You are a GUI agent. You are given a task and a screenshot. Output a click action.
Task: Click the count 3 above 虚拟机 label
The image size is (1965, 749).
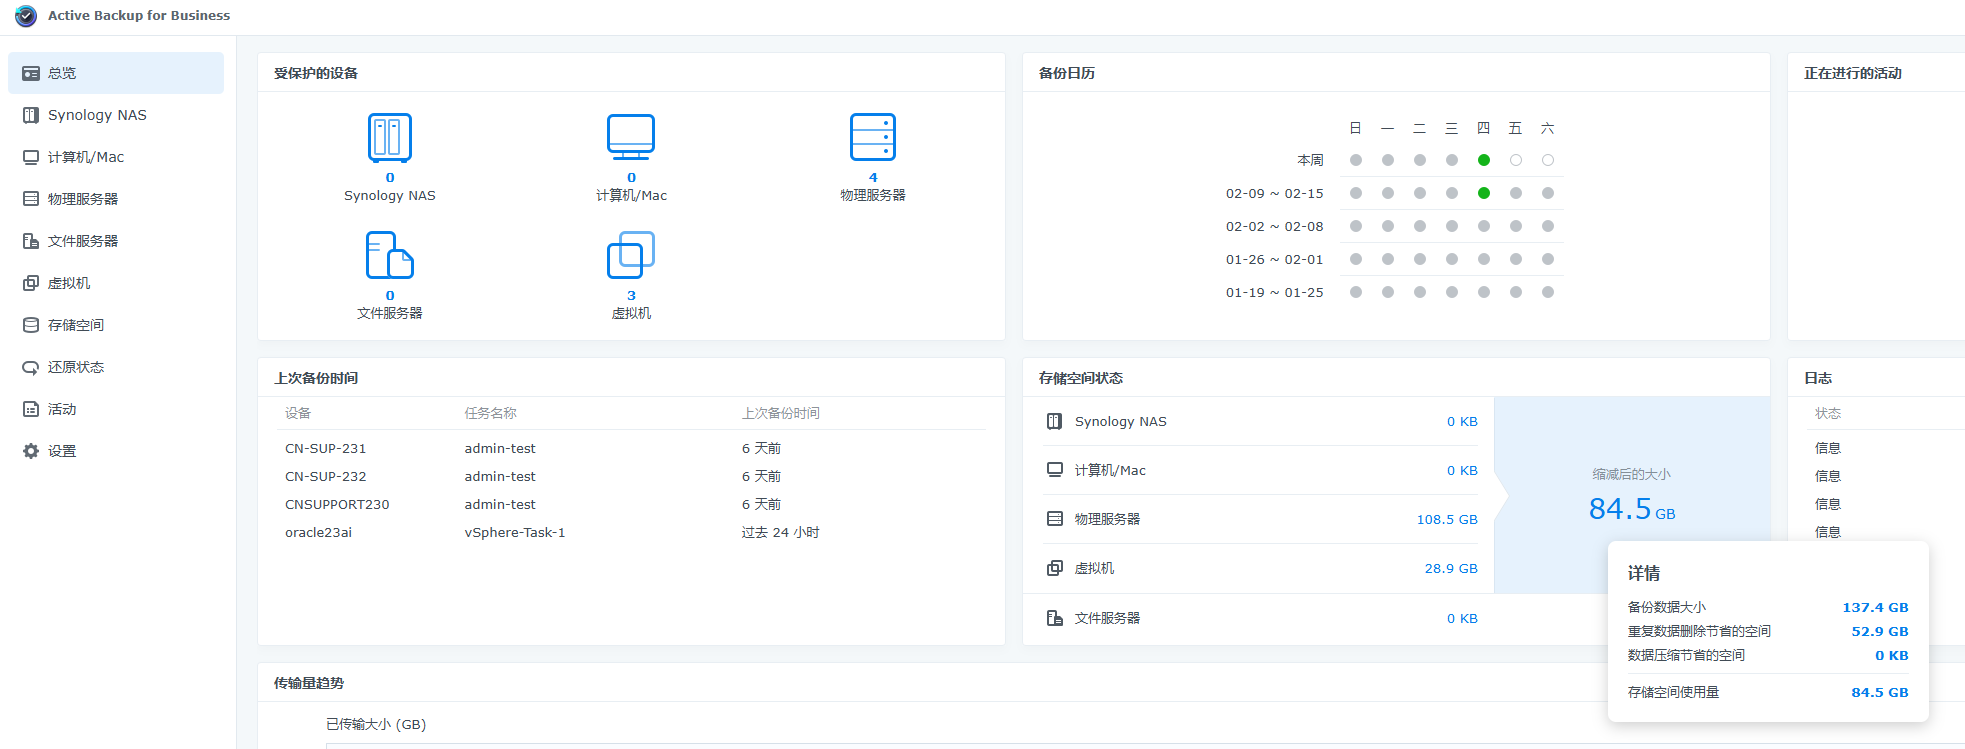631,296
